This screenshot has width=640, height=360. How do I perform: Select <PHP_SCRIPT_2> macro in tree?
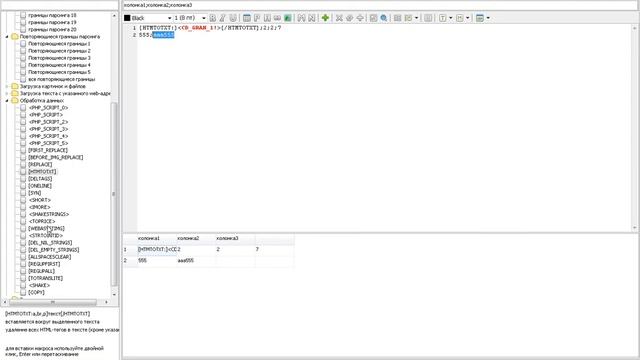(x=49, y=122)
